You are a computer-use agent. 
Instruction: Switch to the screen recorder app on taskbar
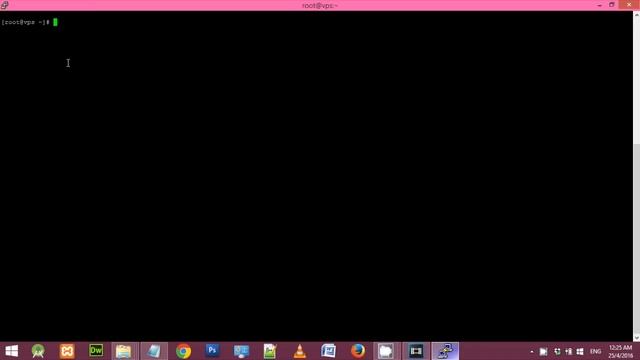coord(416,351)
